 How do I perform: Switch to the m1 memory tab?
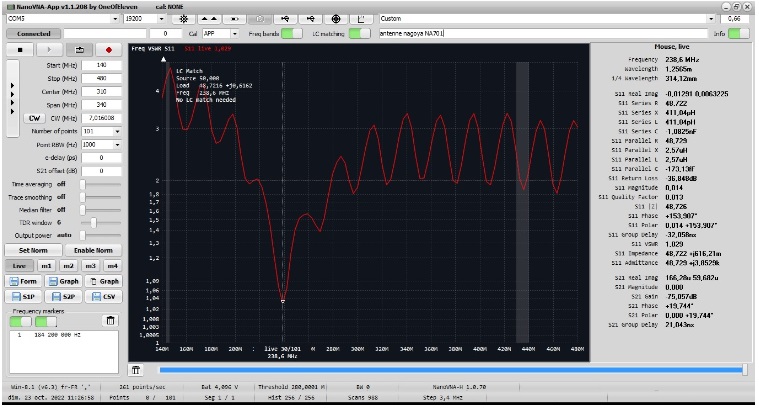pyautogui.click(x=45, y=265)
